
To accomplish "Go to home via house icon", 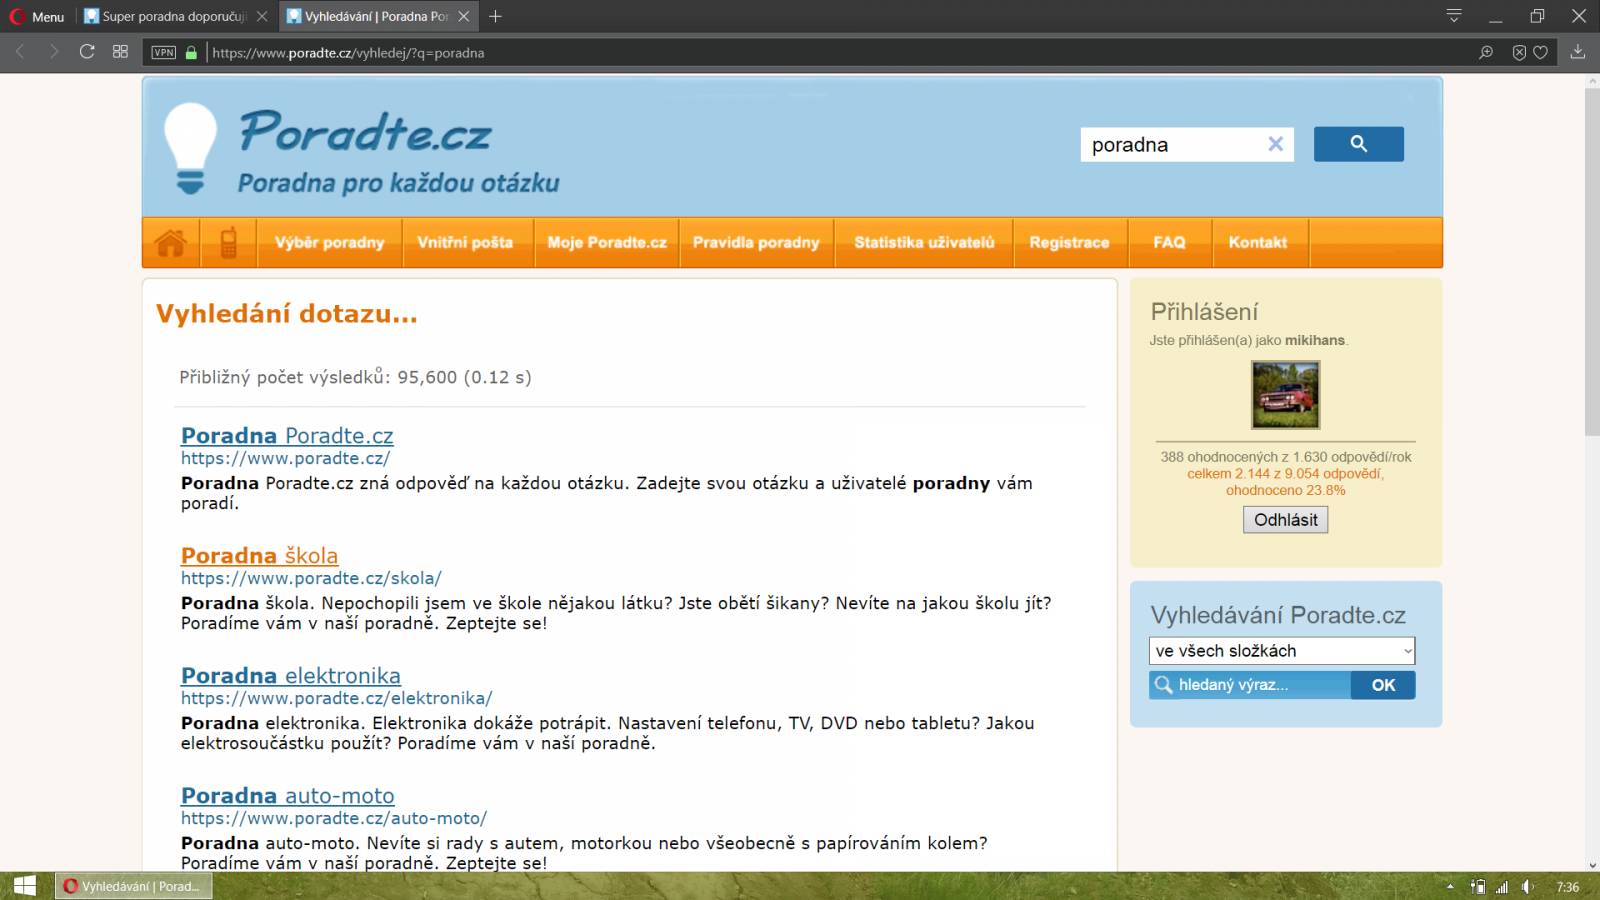I will coord(171,242).
